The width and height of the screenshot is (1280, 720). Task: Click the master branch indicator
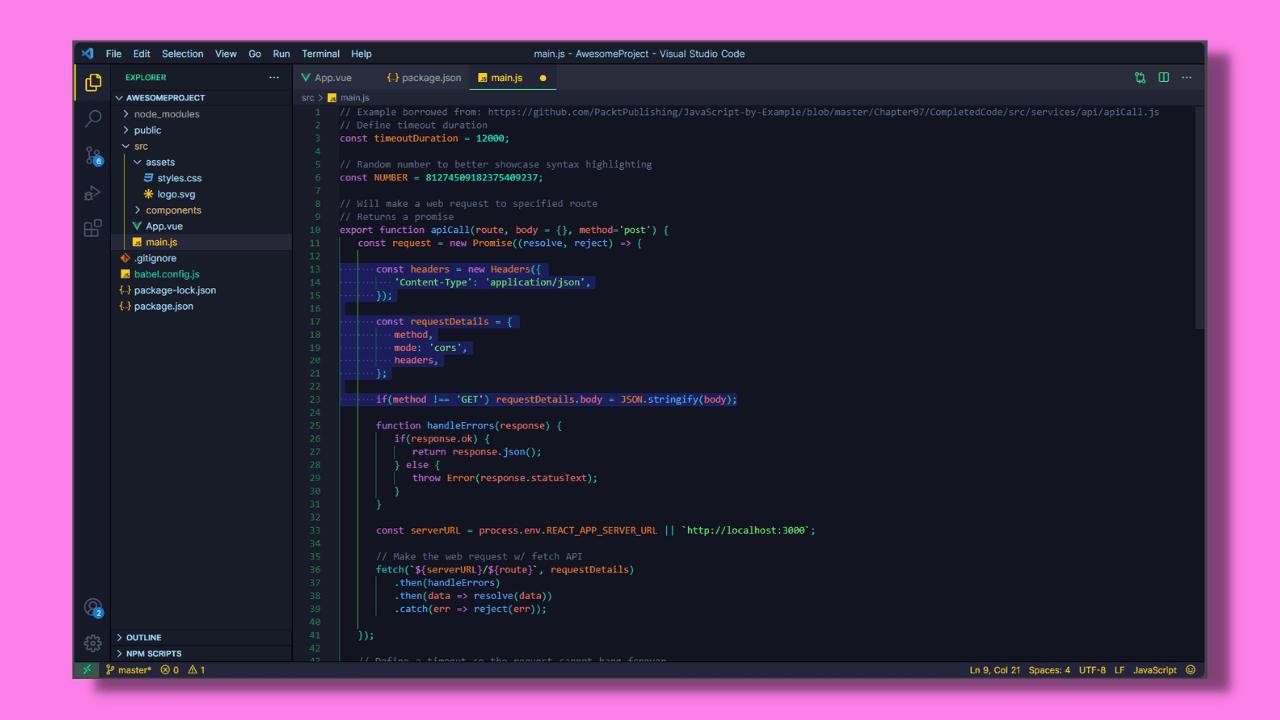(x=129, y=670)
